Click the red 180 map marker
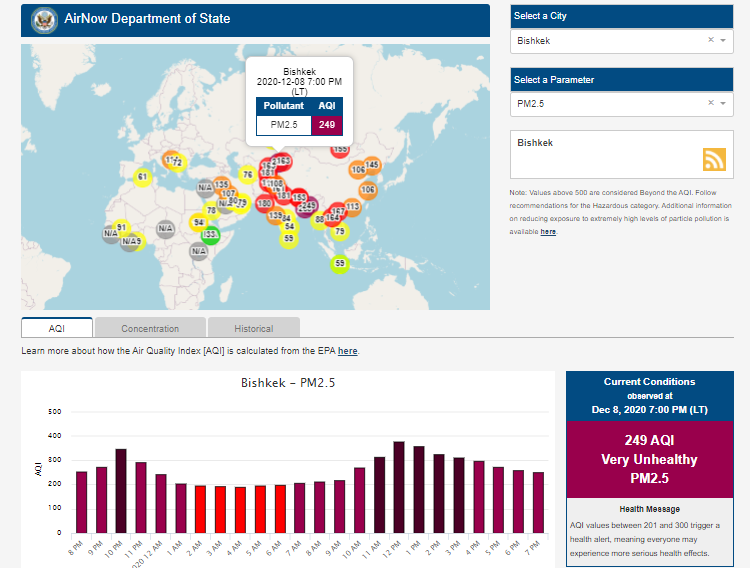The width and height of the screenshot is (750, 568). (264, 204)
